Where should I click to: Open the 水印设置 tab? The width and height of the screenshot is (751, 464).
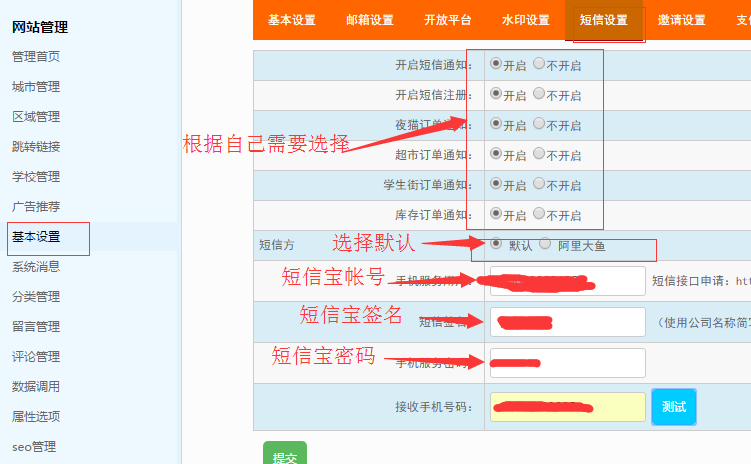pyautogui.click(x=525, y=20)
